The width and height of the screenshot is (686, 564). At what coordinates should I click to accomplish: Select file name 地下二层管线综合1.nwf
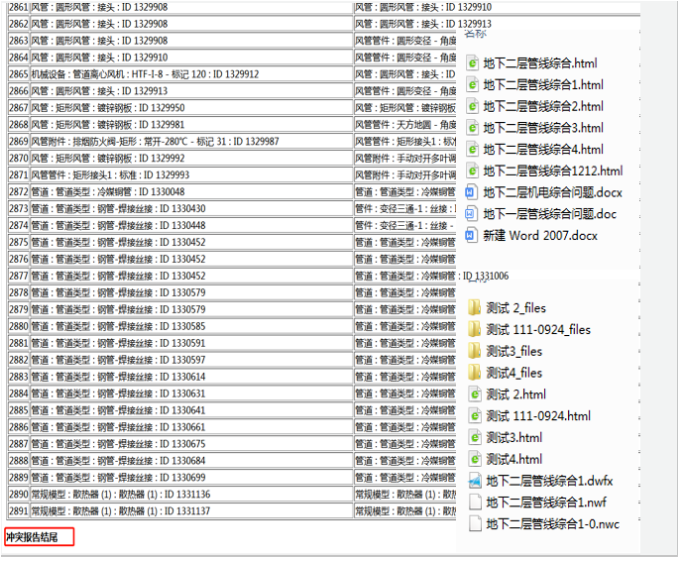click(x=546, y=502)
